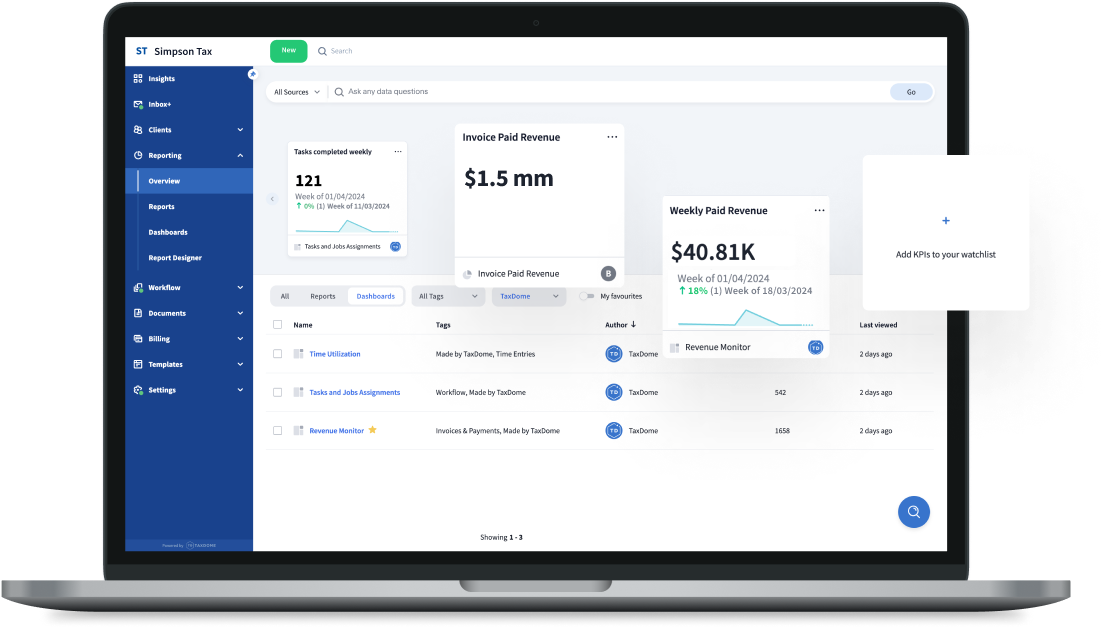Open Weekly Paid Revenue three-dot menu
Screen dimensions: 1114x628
(x=819, y=211)
